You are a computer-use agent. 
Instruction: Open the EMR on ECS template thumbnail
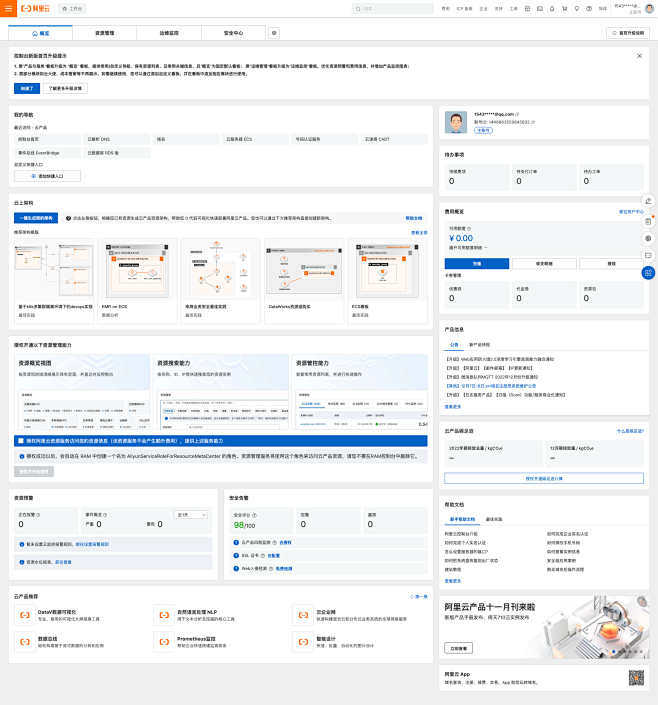click(137, 272)
